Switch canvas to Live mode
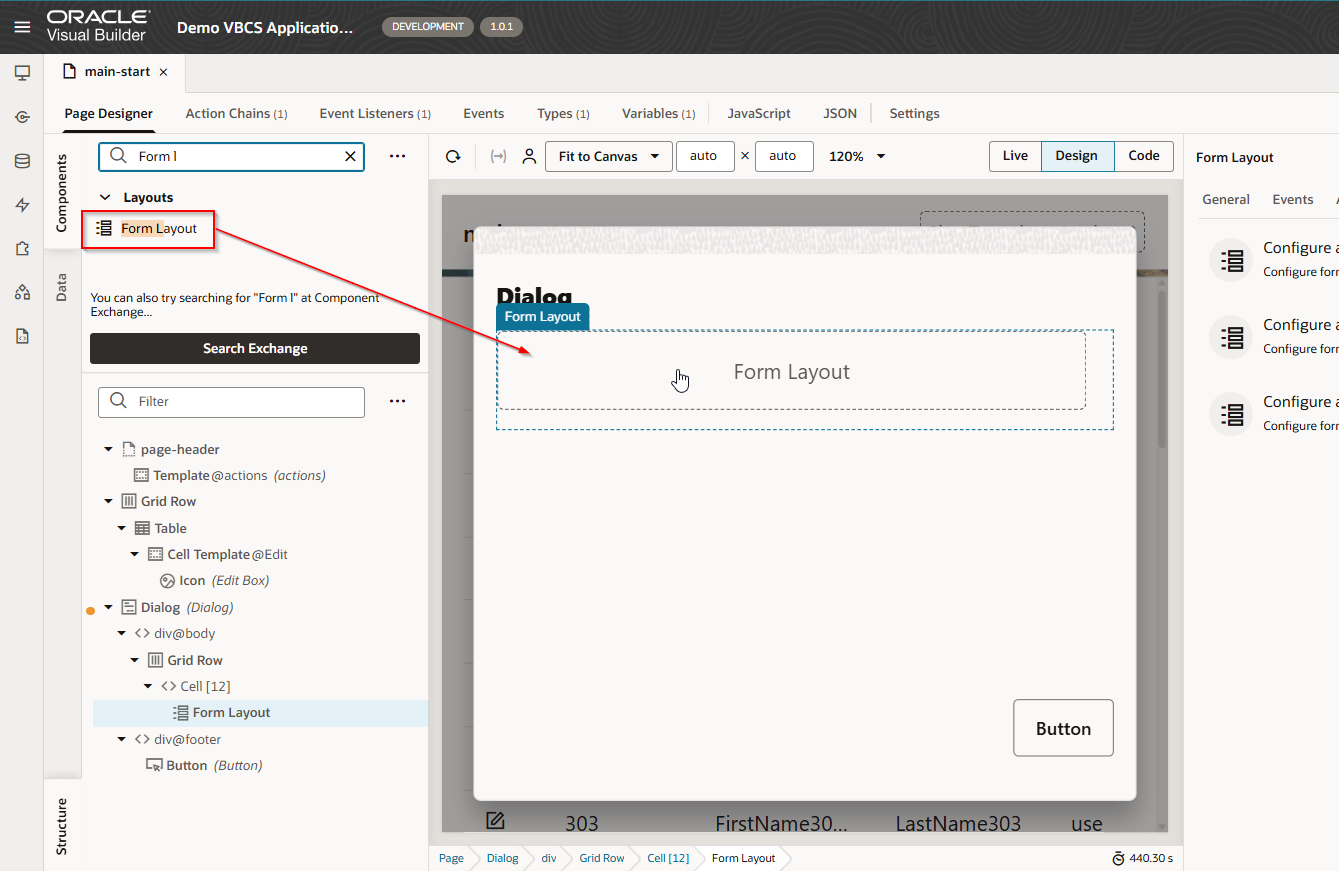This screenshot has width=1339, height=871. [x=1015, y=156]
